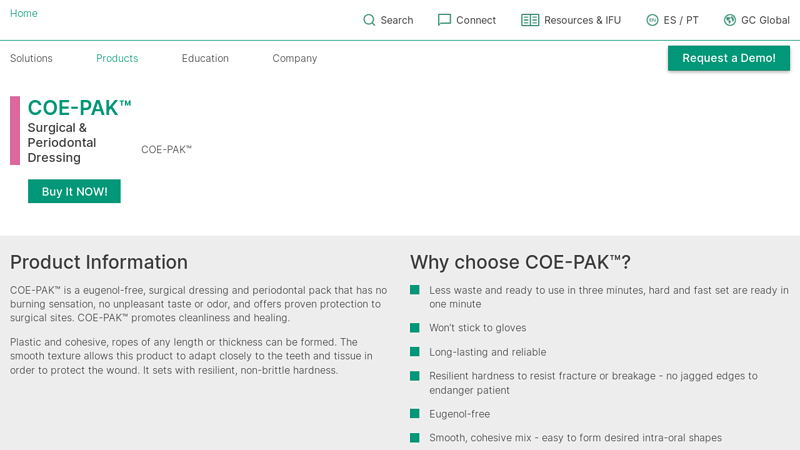Click the paragraph starting "Plastic and cohesive"
The image size is (800, 450).
click(191, 356)
